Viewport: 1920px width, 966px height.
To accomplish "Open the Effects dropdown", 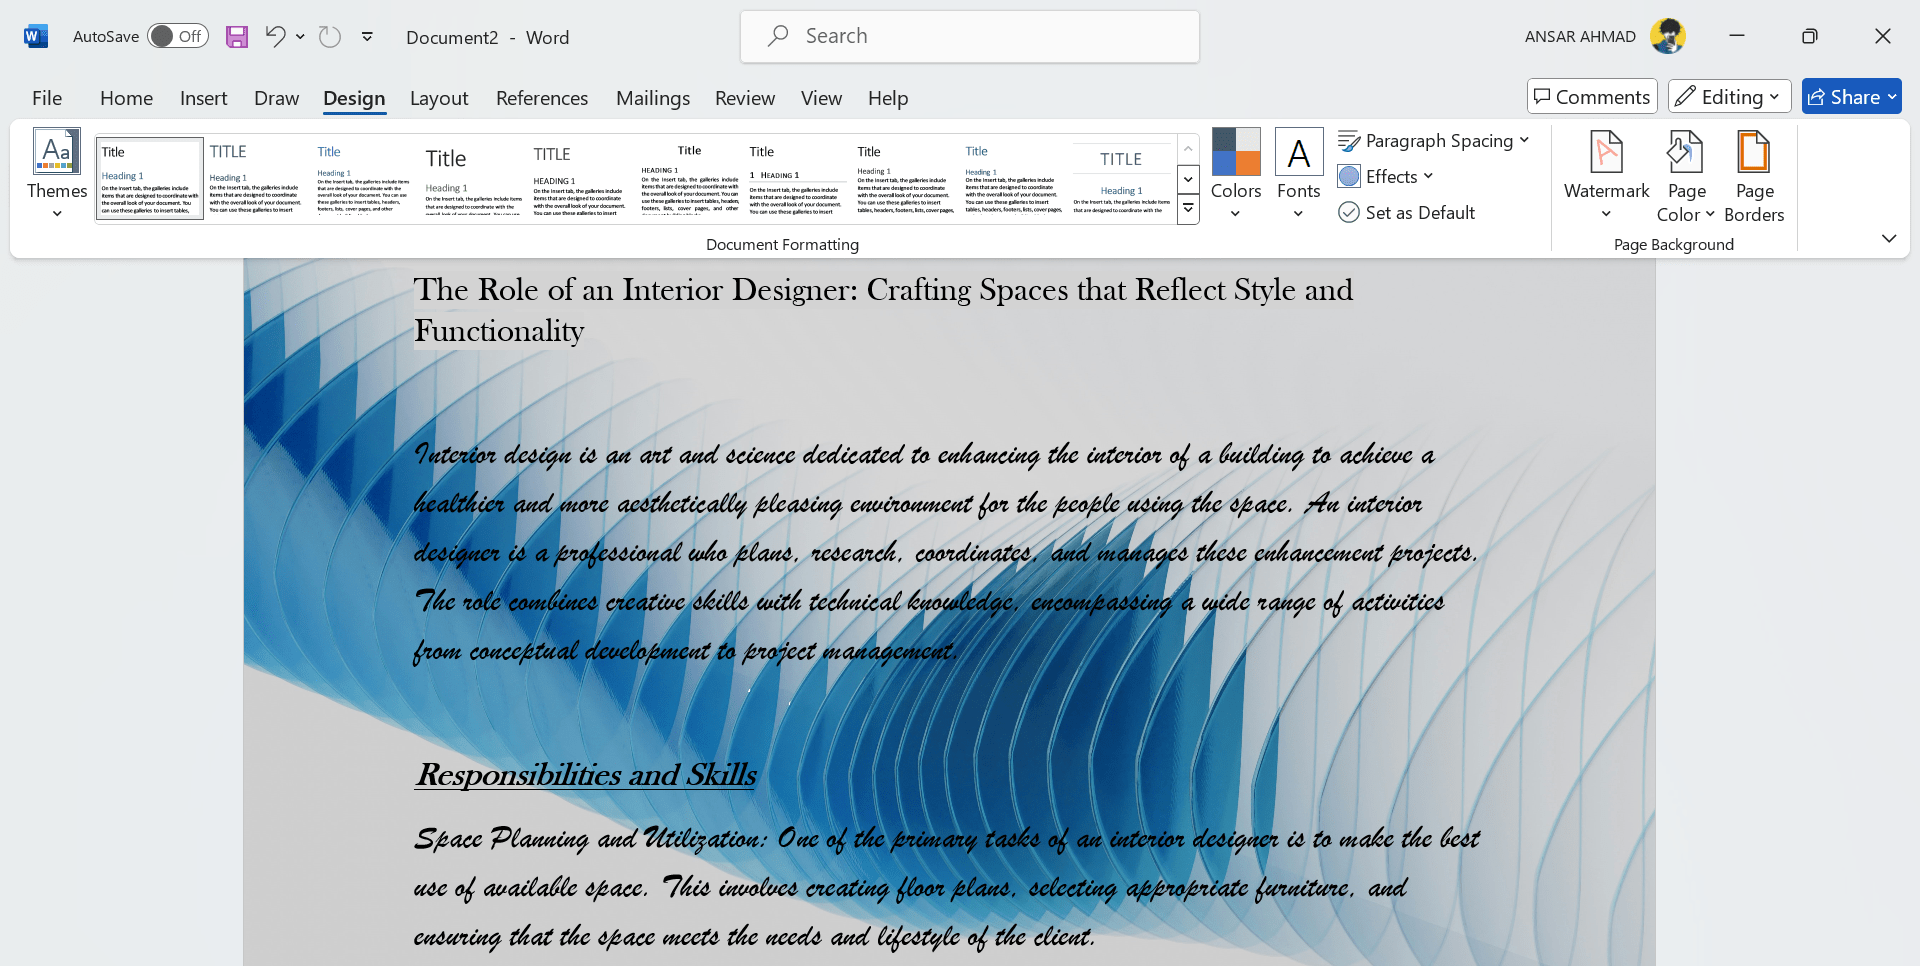I will tap(1386, 177).
